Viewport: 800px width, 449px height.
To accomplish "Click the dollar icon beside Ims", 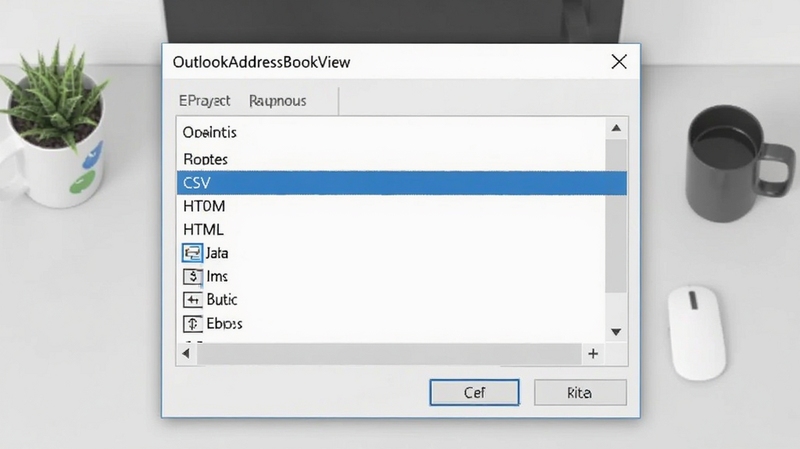I will pyautogui.click(x=192, y=277).
